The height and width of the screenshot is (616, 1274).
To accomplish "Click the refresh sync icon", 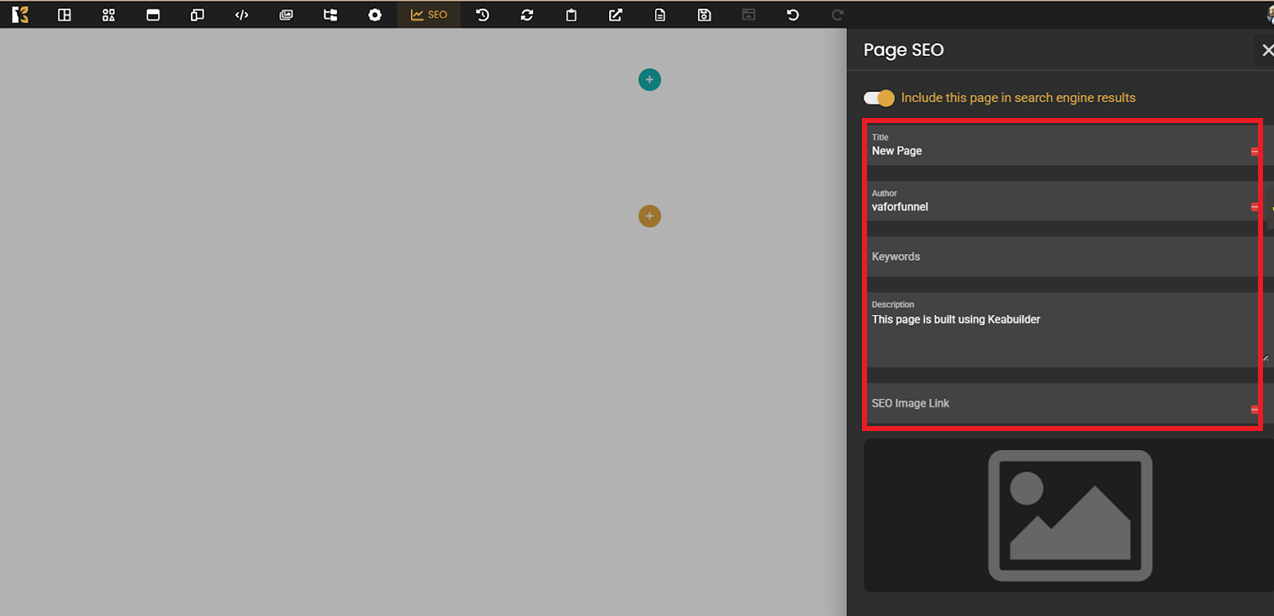I will pos(527,15).
